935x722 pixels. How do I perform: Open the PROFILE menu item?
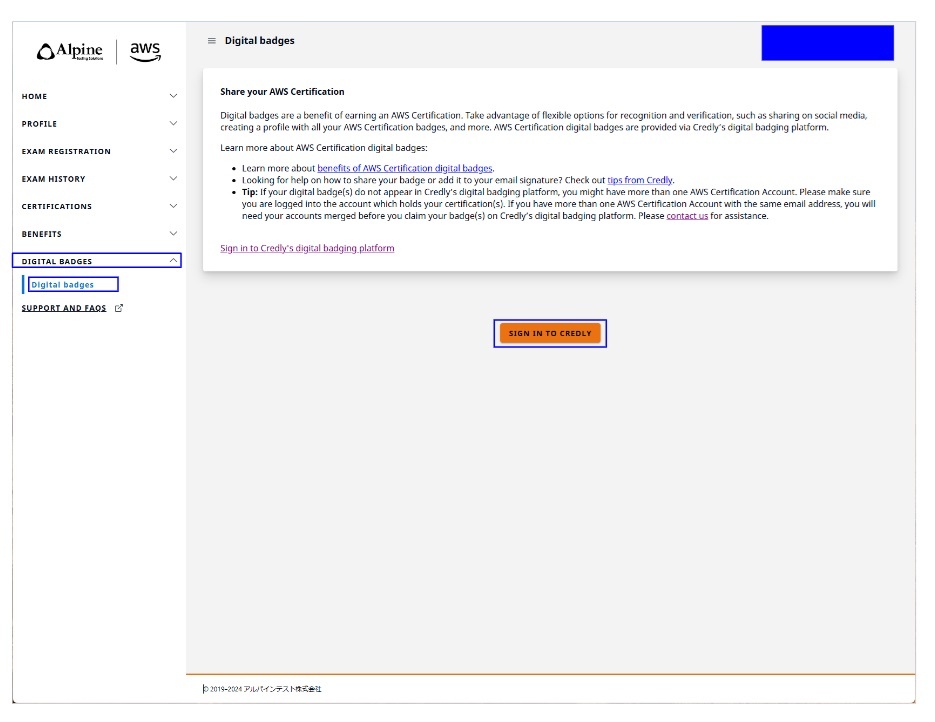99,123
